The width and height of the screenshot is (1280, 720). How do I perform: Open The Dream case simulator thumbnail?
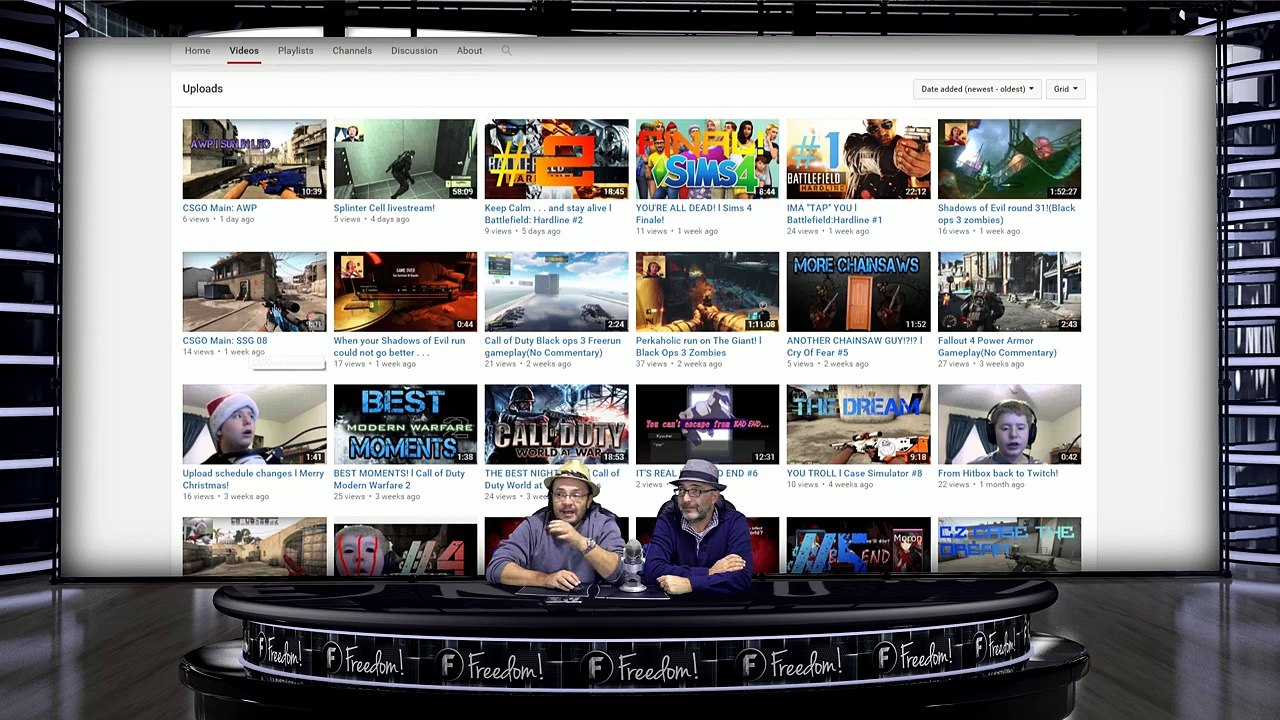pos(858,425)
